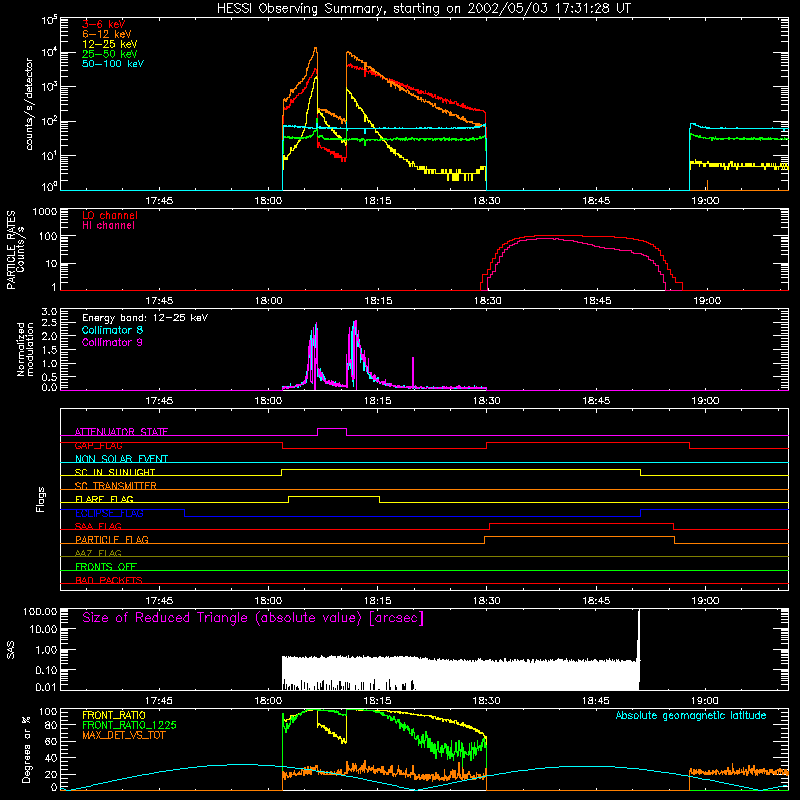Click the BAD_PACKETS flag label
The image size is (800, 800).
pos(109,581)
